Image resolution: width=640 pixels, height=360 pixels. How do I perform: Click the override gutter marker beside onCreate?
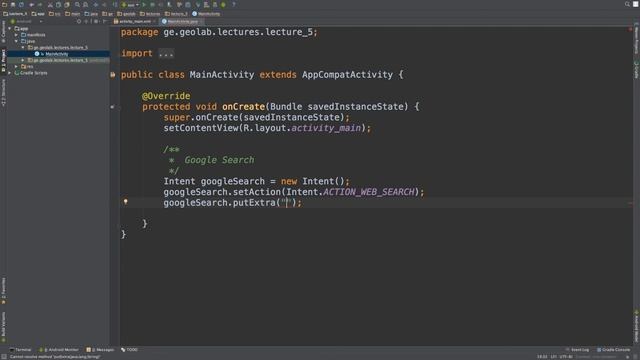(x=112, y=107)
